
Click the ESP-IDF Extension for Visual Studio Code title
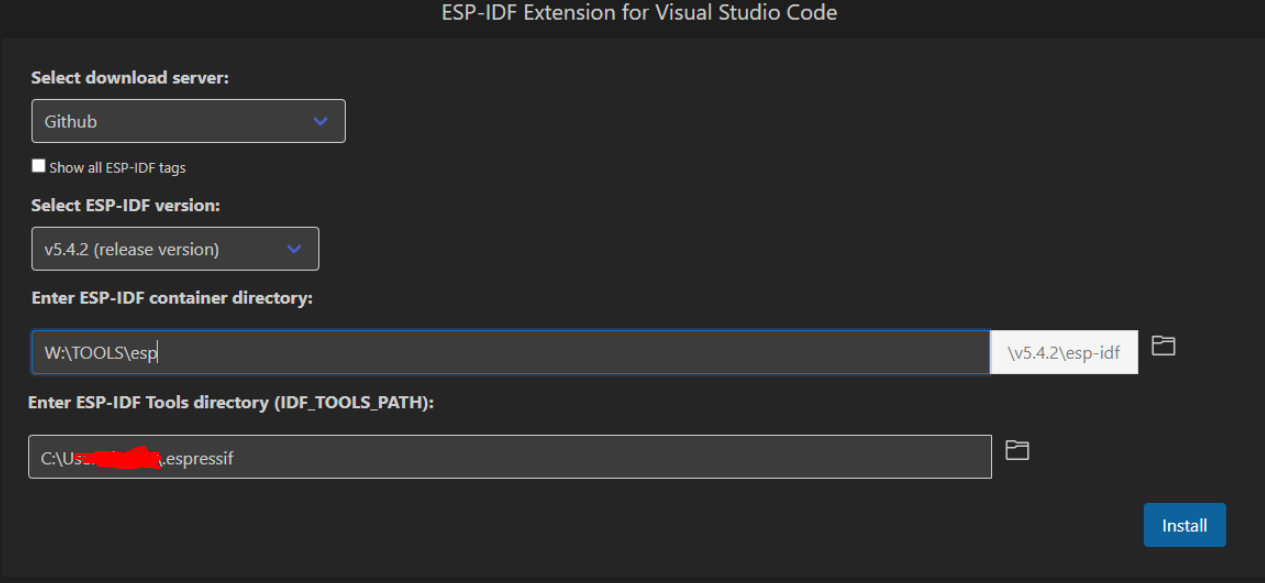pyautogui.click(x=639, y=13)
